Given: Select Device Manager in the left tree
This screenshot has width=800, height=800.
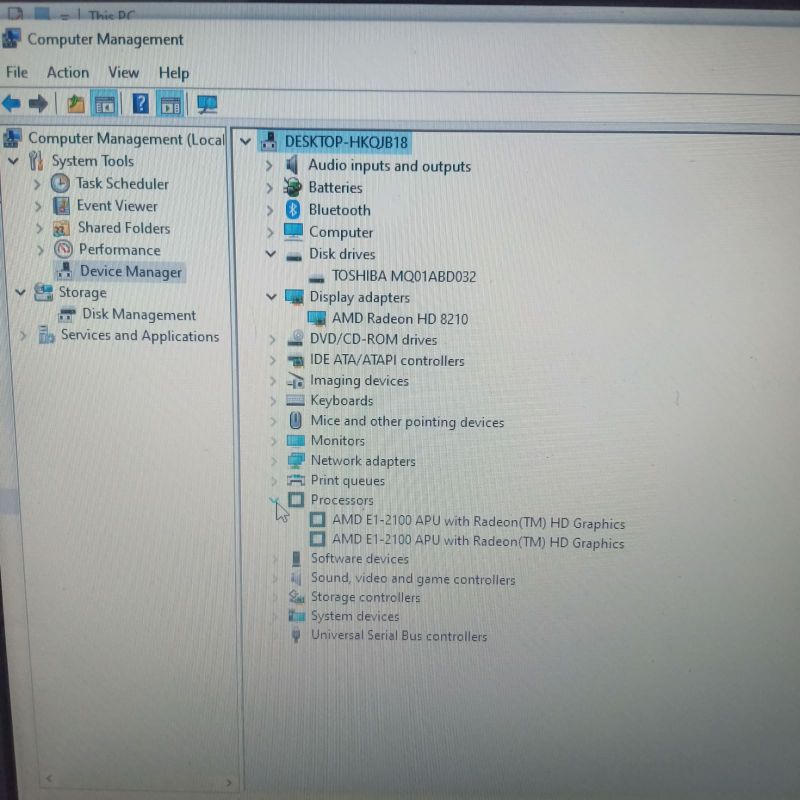Looking at the screenshot, I should (131, 272).
